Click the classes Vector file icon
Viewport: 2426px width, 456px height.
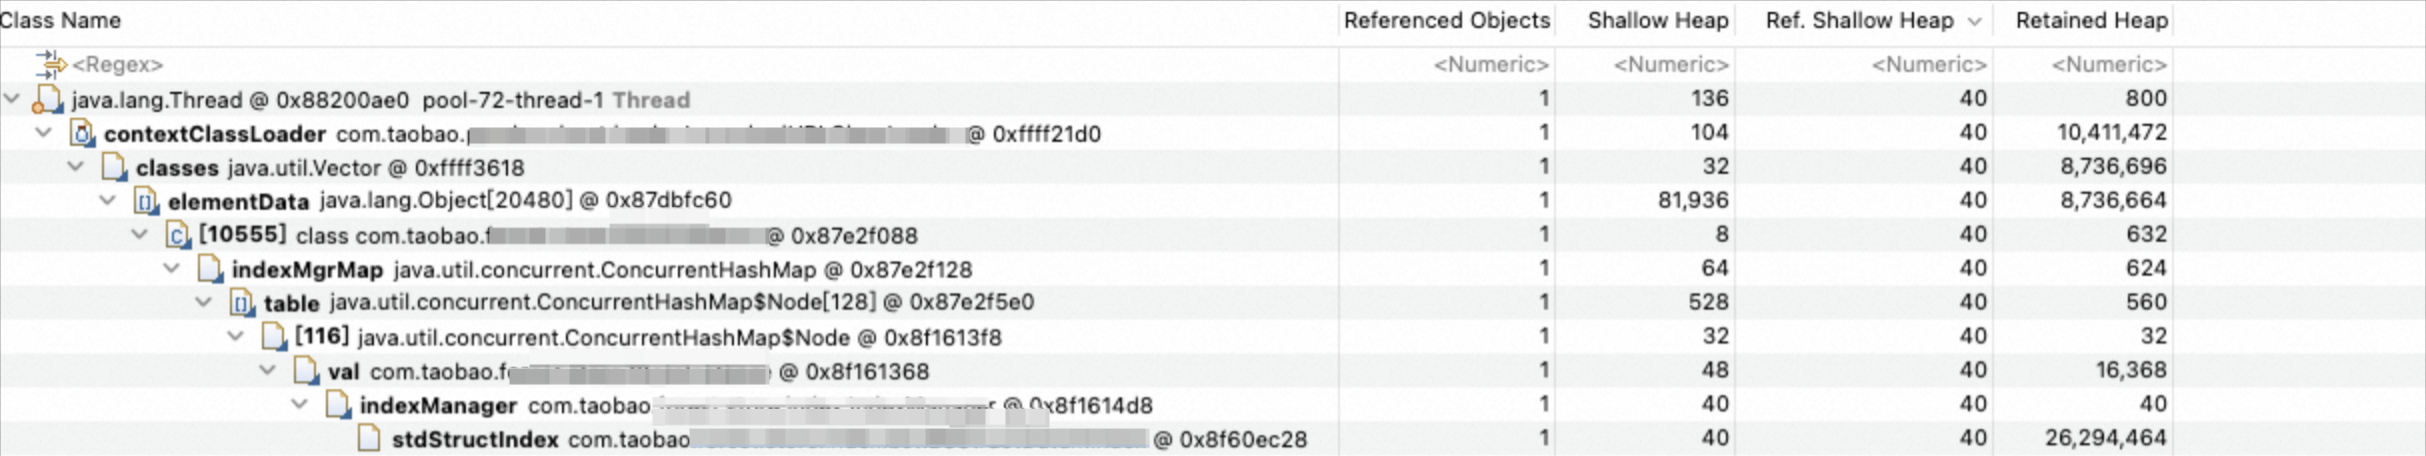(x=114, y=167)
